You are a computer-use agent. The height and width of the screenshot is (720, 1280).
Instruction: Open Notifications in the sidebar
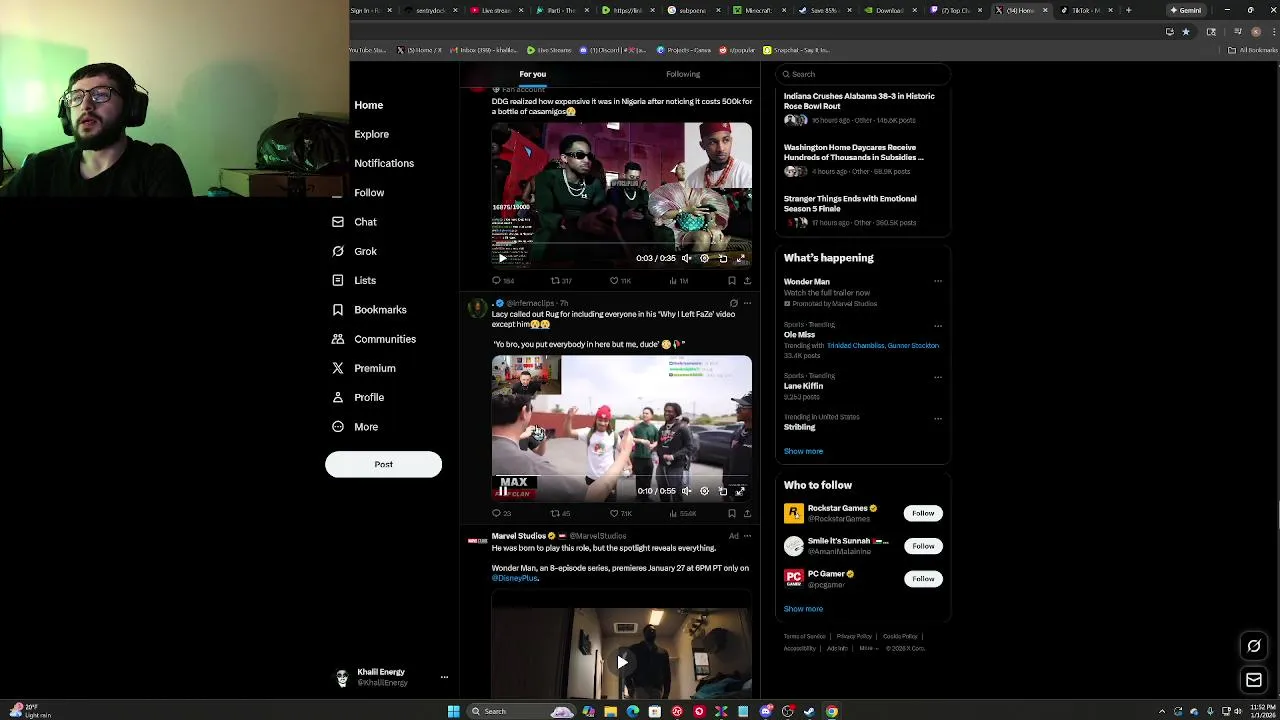coord(384,163)
